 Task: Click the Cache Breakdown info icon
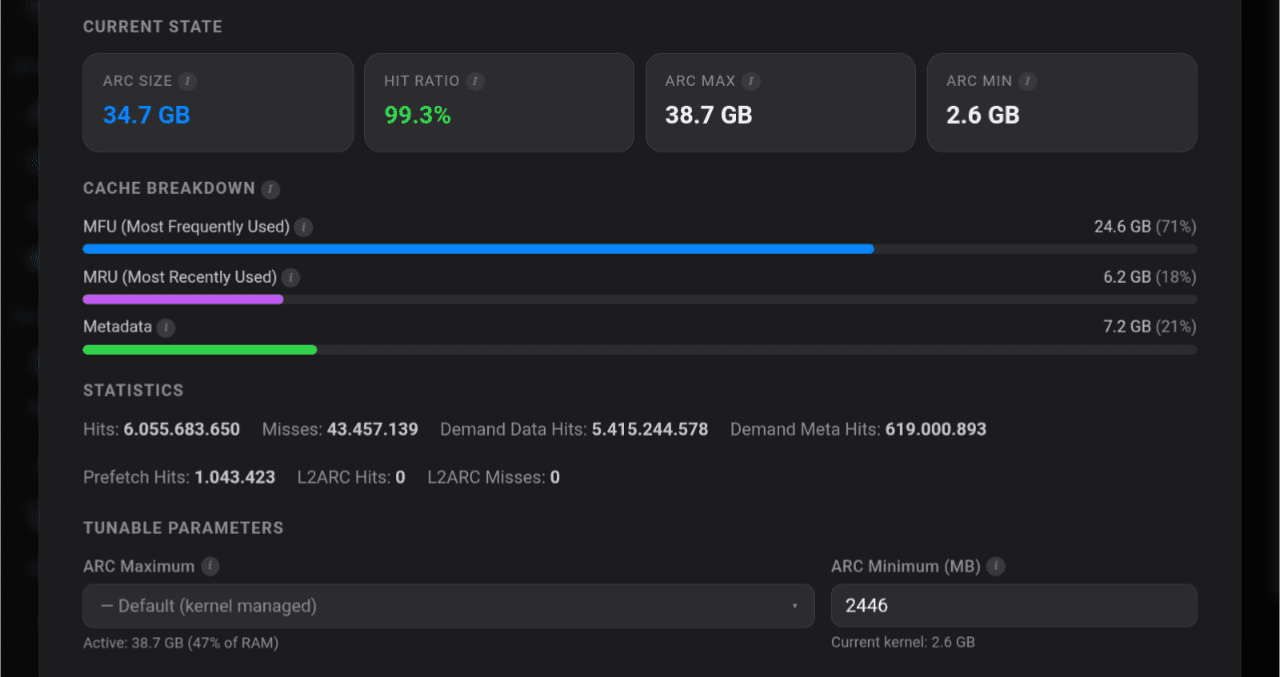(x=270, y=189)
